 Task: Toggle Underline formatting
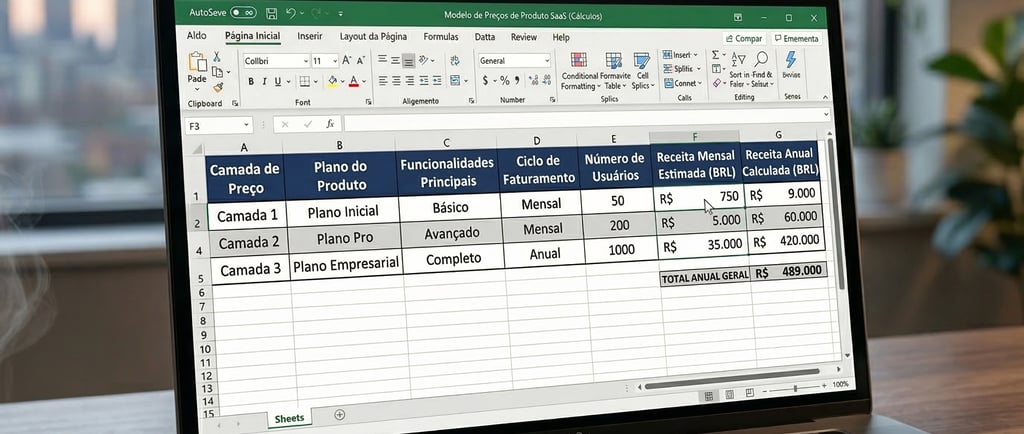click(278, 82)
